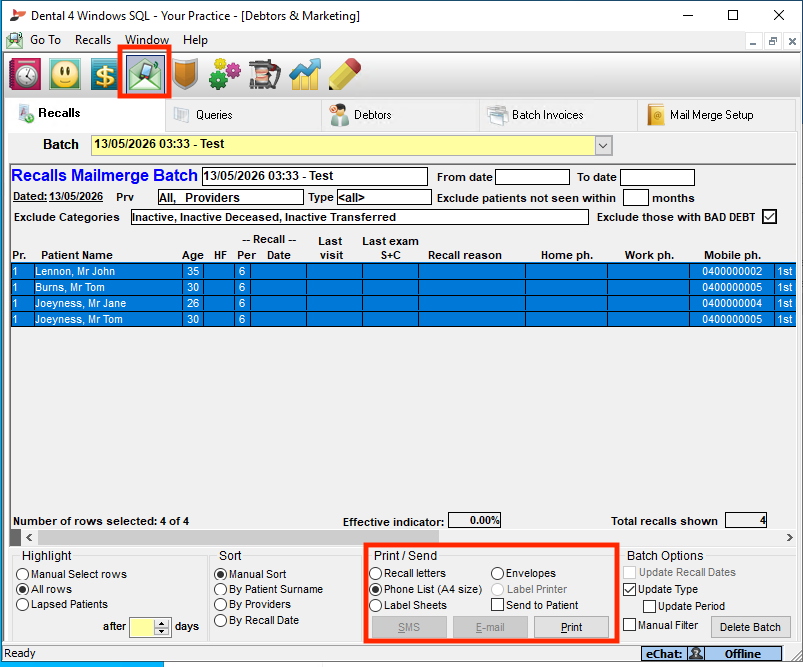The image size is (803, 667).
Task: Select the Recalls tab
Action: 86,114
